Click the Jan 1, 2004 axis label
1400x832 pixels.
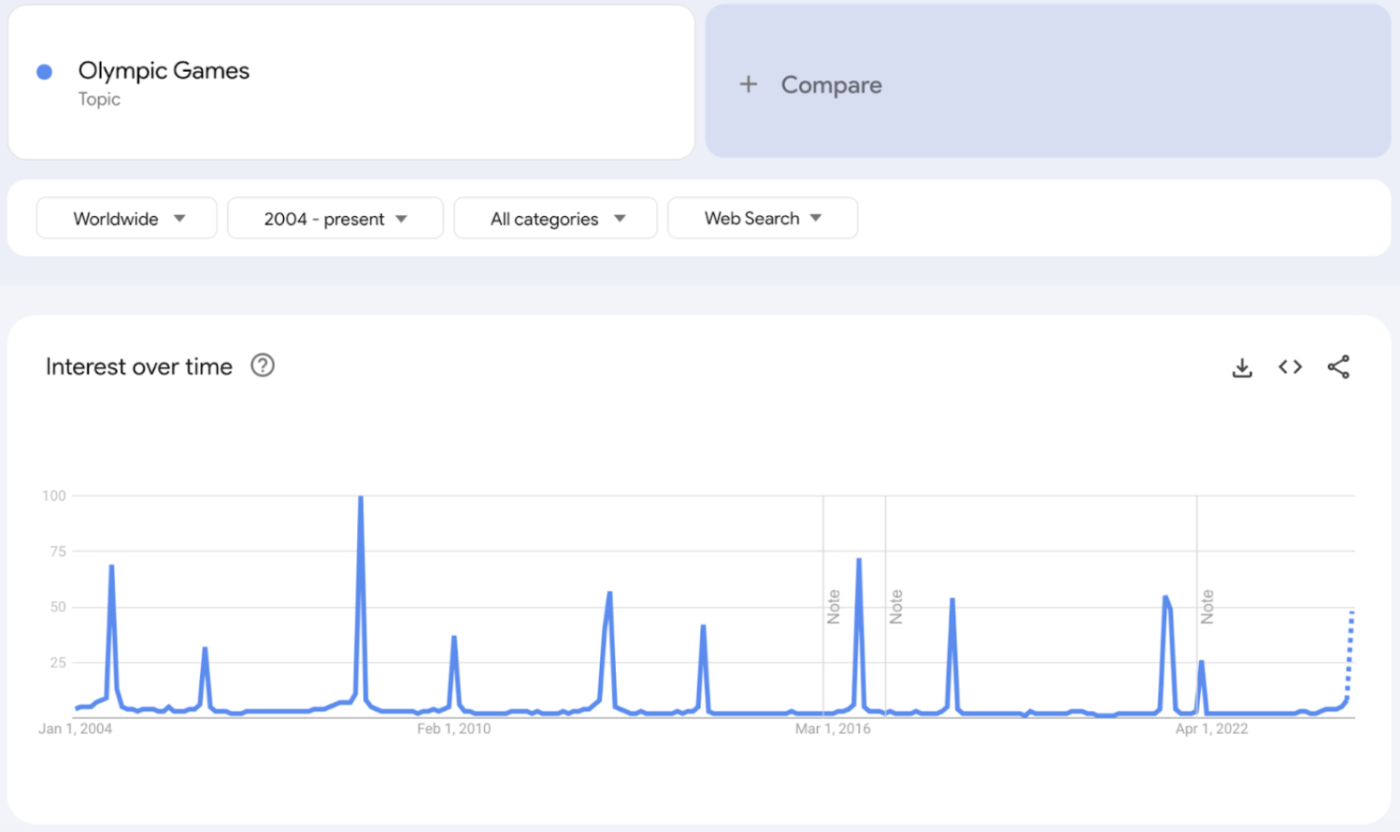point(76,729)
